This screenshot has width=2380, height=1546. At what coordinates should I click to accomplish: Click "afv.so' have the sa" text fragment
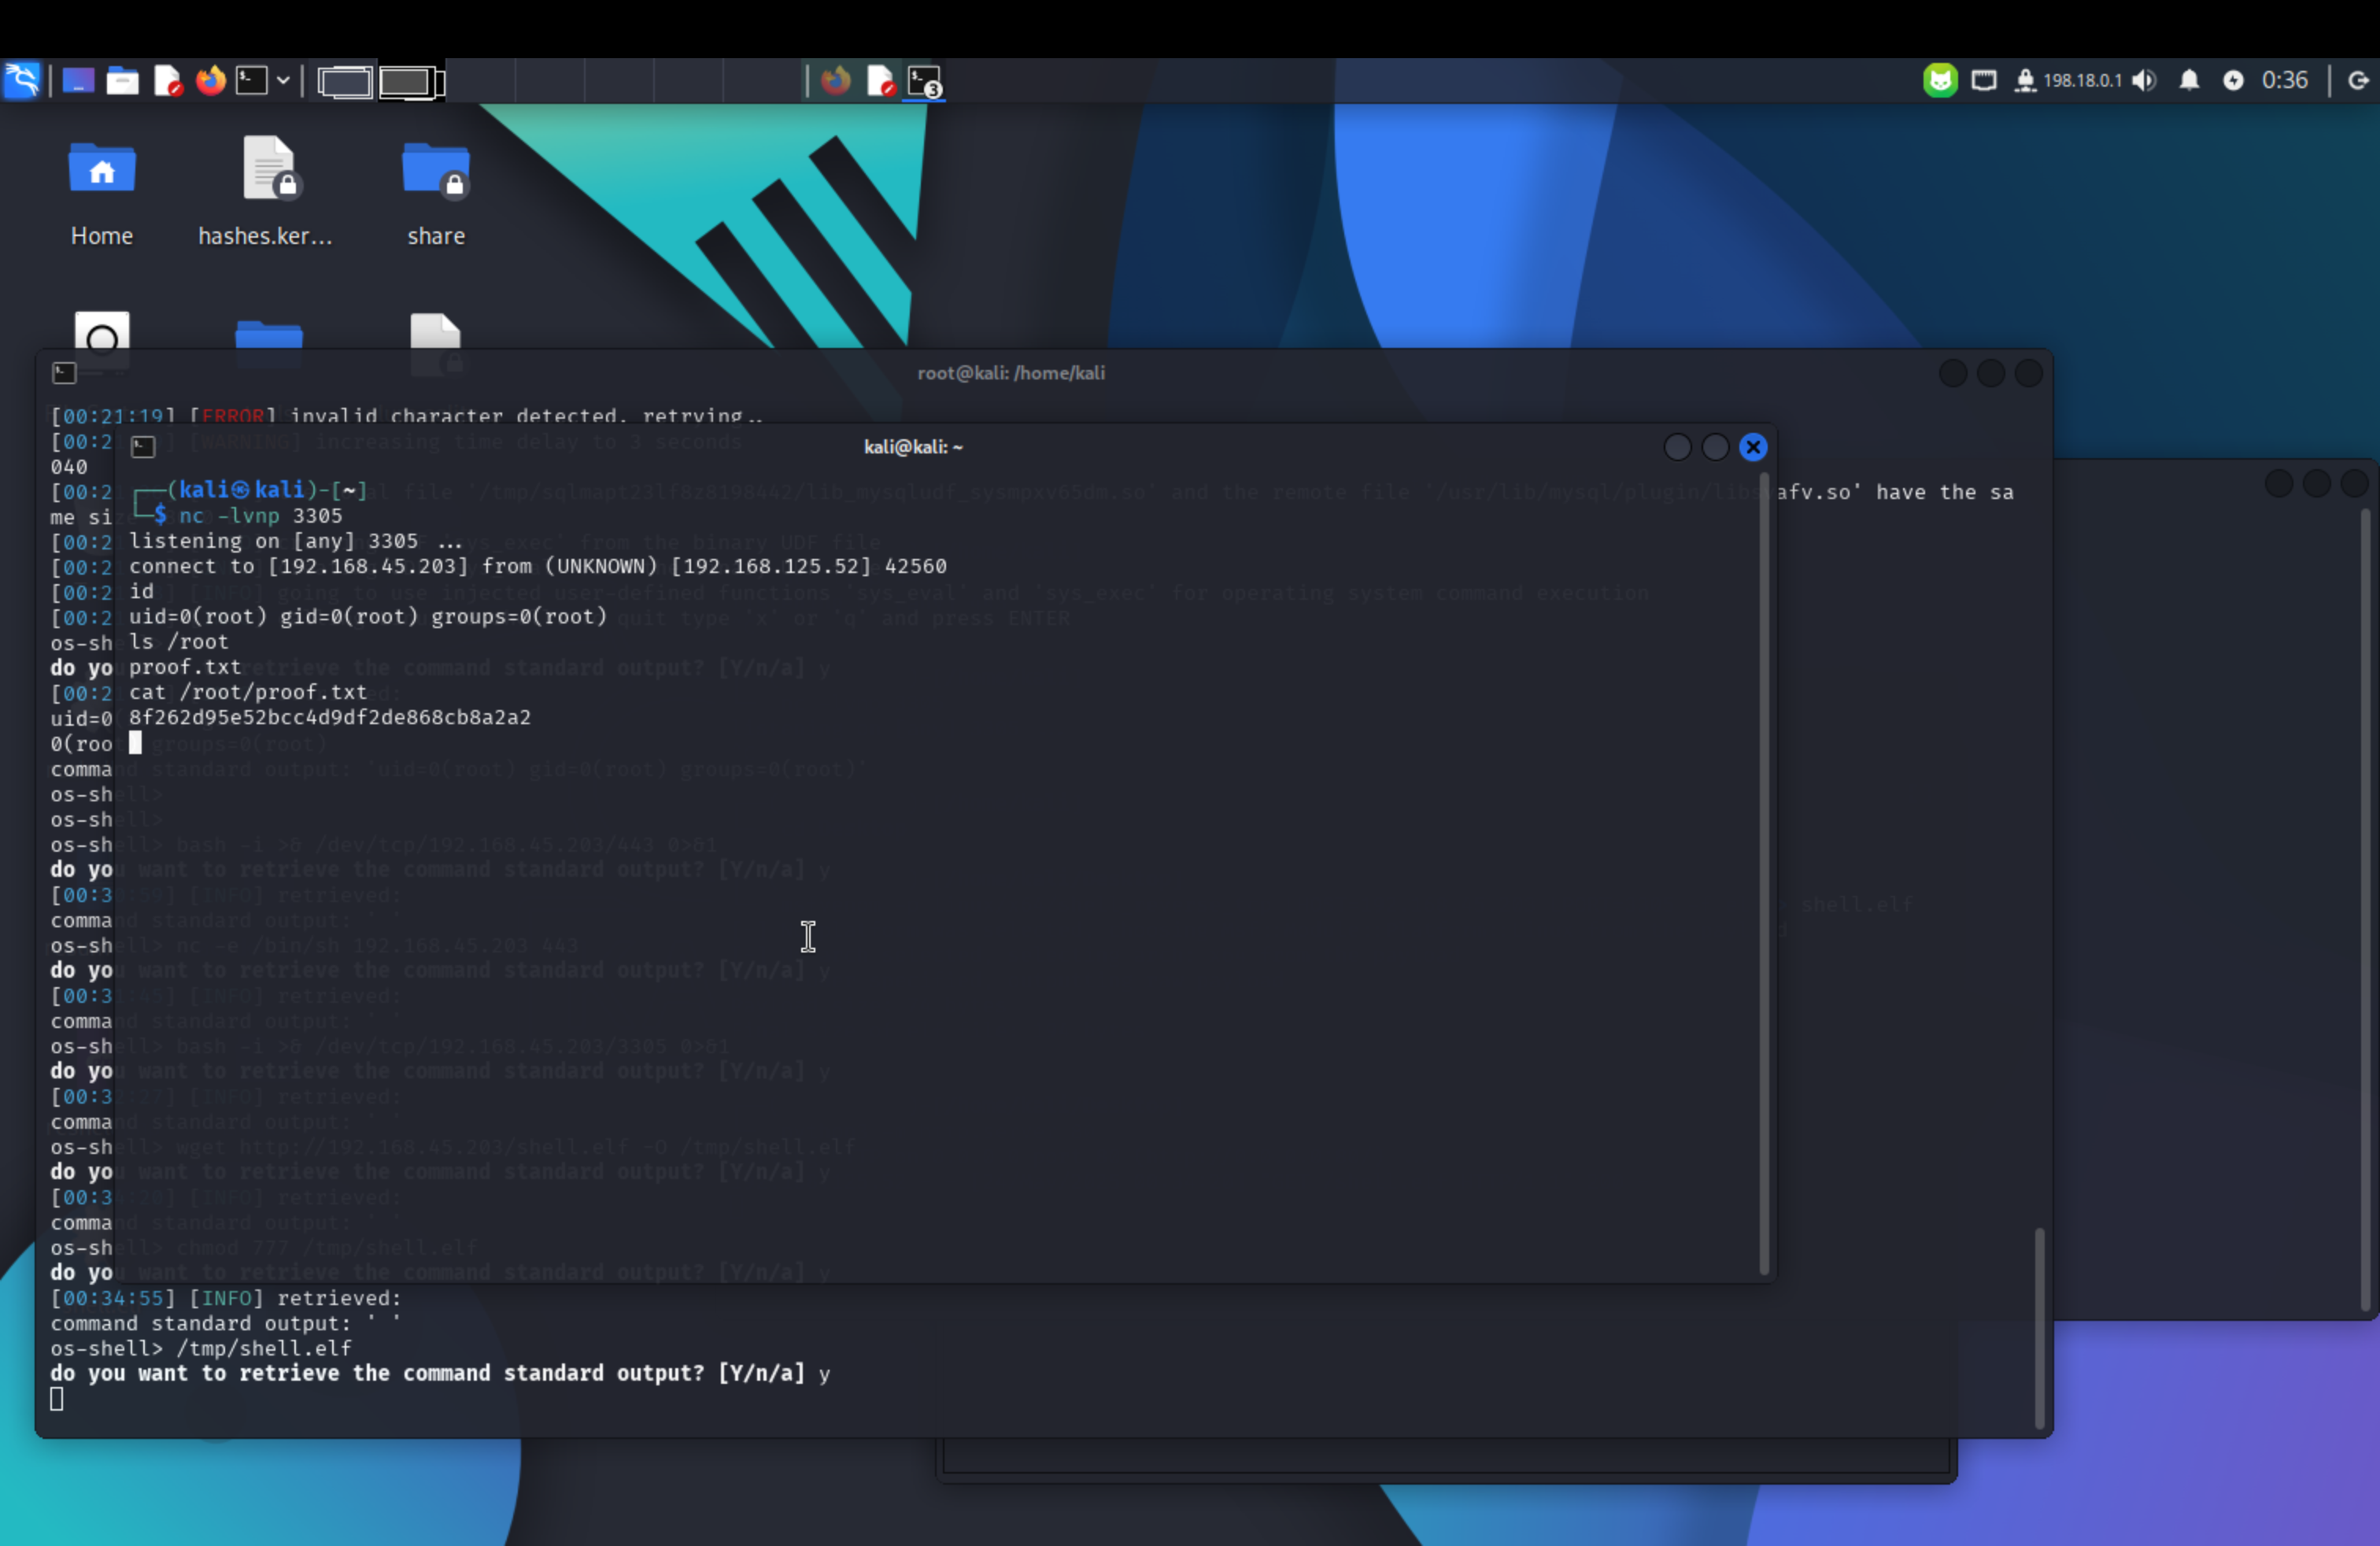point(1895,492)
